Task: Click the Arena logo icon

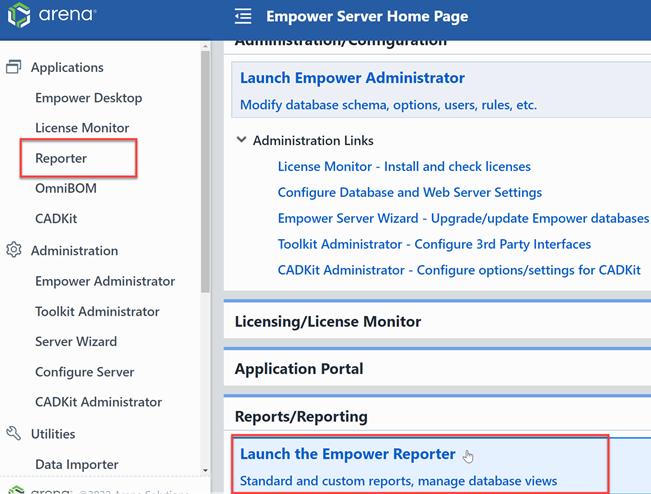Action: pyautogui.click(x=19, y=15)
